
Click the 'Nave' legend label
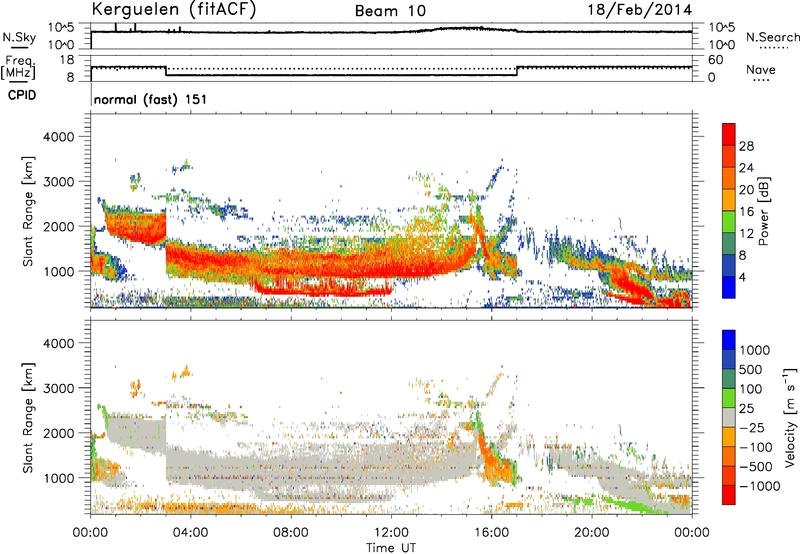click(761, 70)
